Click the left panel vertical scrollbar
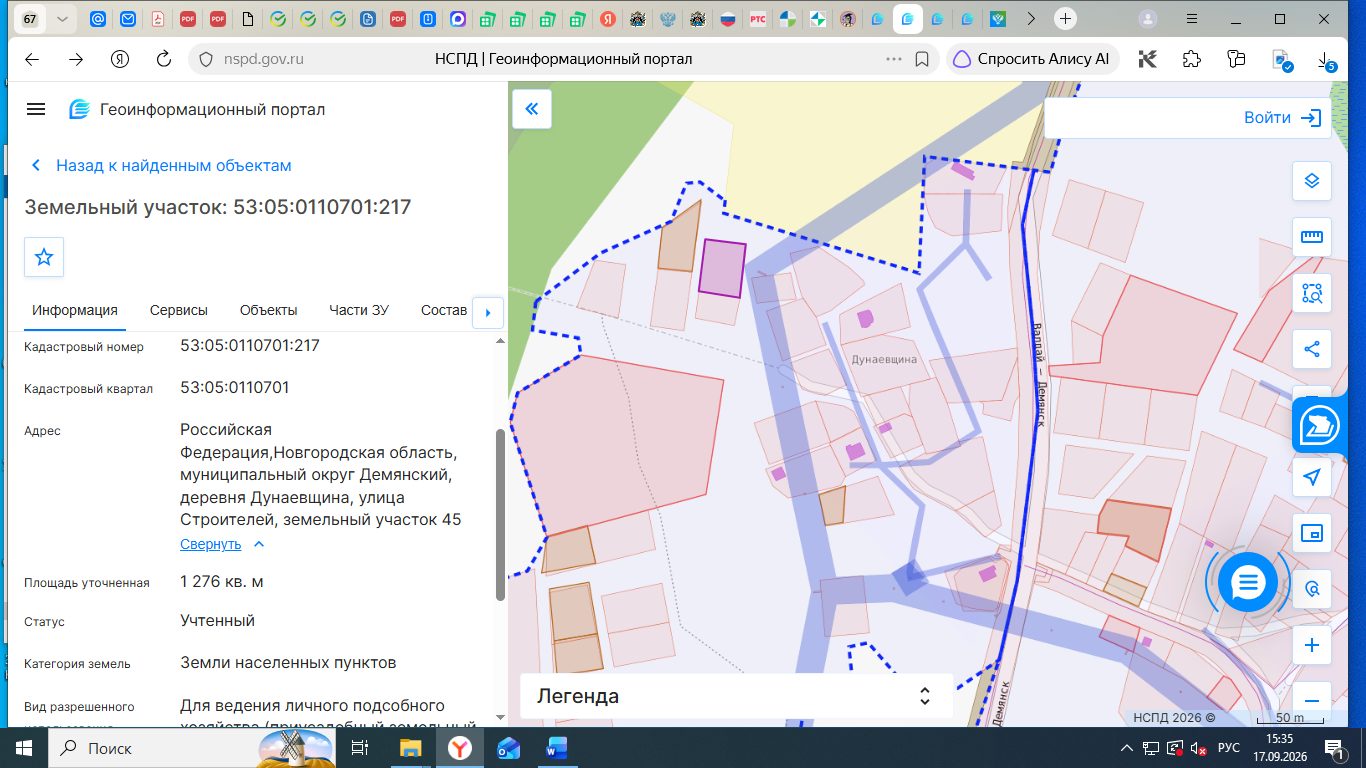 click(x=500, y=515)
